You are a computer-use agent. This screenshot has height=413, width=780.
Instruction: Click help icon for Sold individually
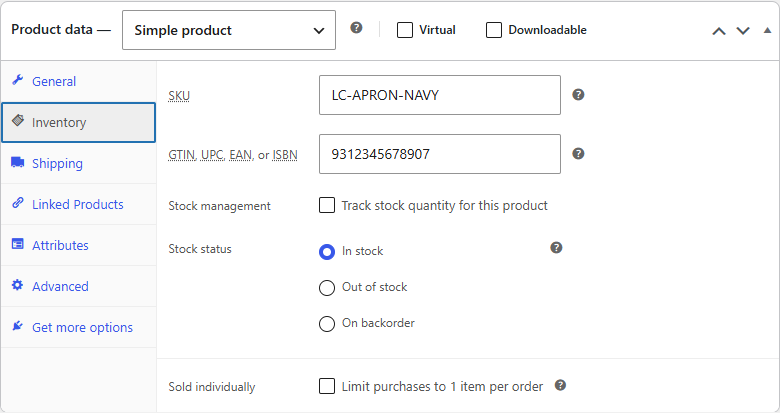(x=560, y=385)
